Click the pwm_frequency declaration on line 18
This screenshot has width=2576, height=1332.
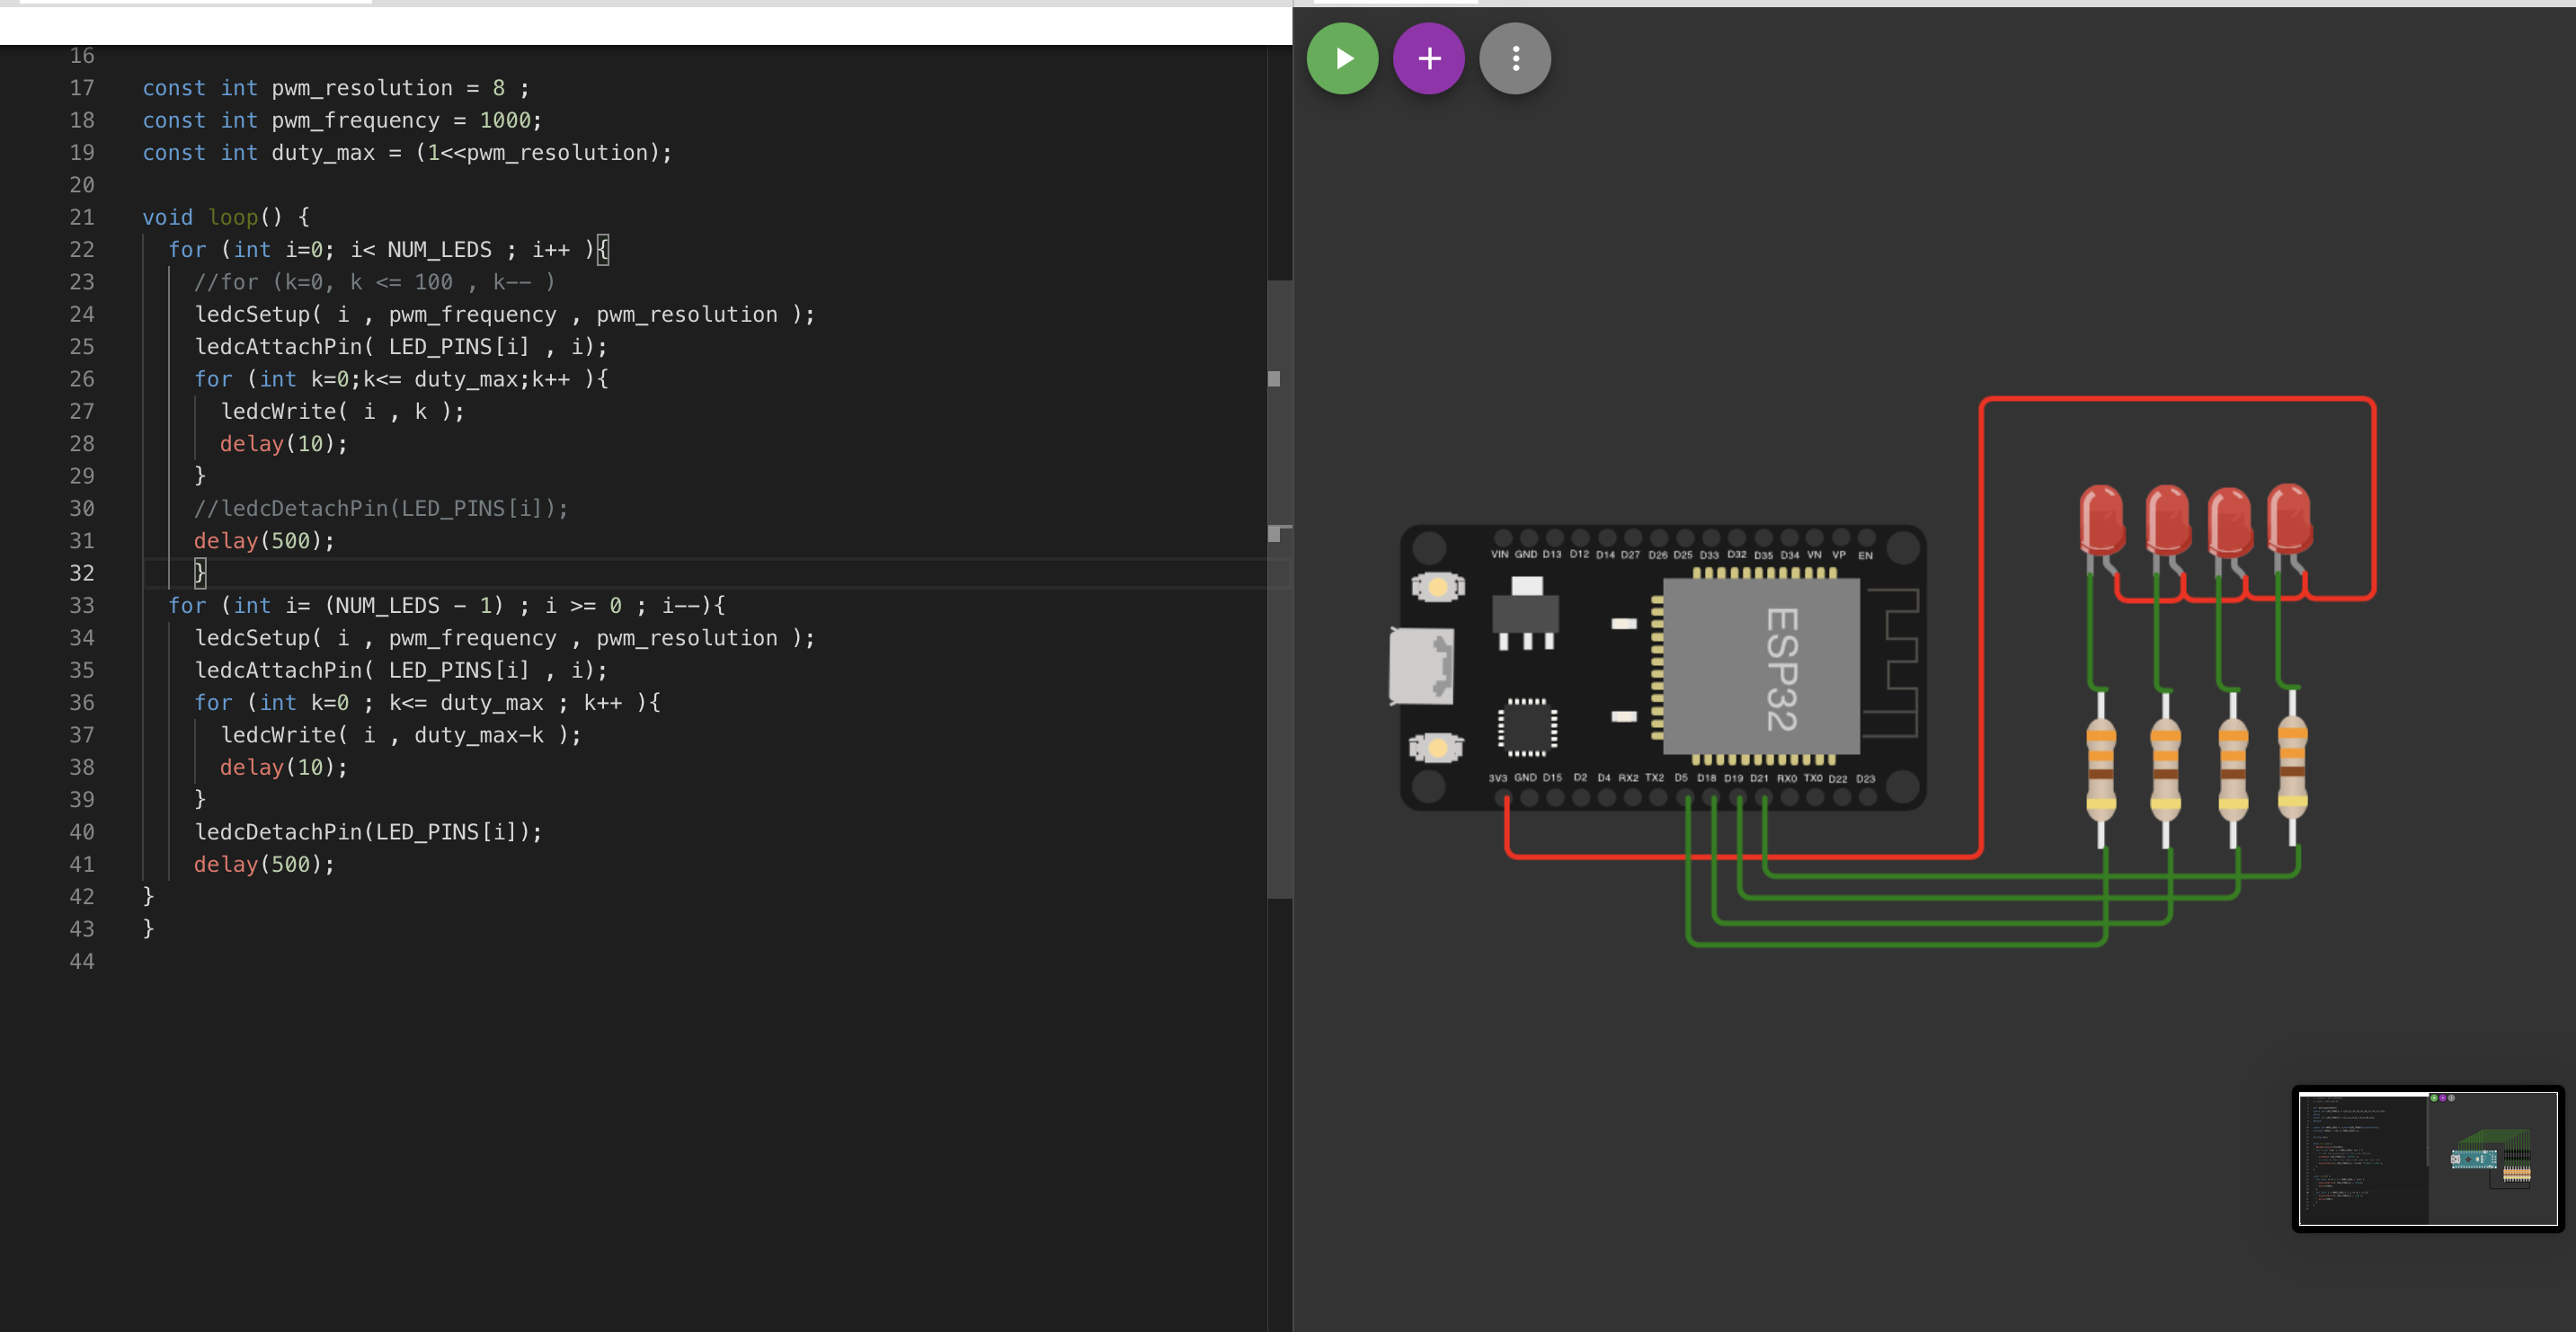click(x=342, y=120)
